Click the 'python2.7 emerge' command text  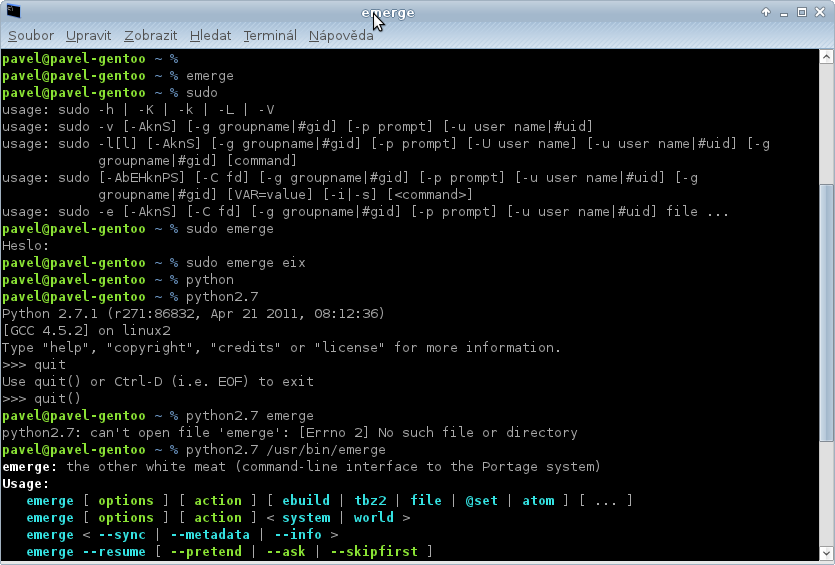[250, 415]
